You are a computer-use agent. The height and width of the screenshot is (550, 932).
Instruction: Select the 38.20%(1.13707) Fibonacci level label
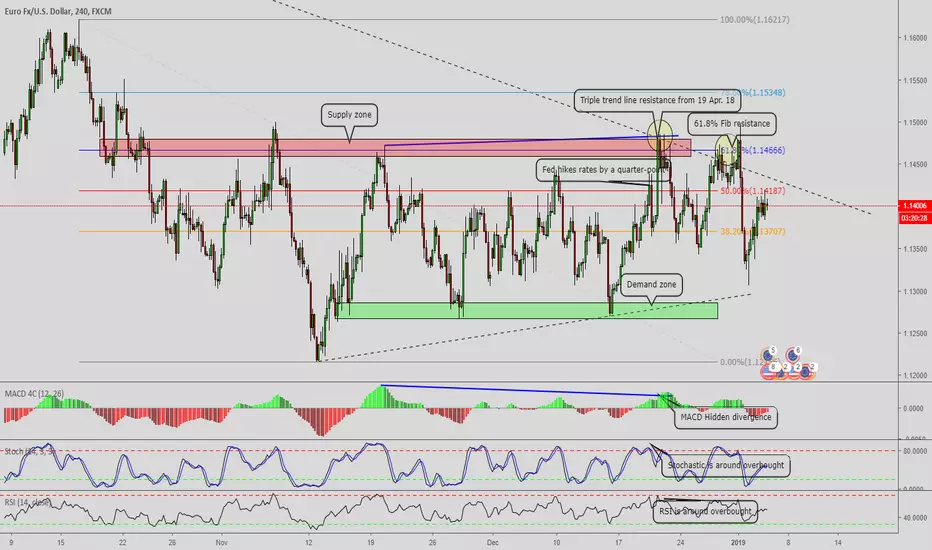pos(752,231)
